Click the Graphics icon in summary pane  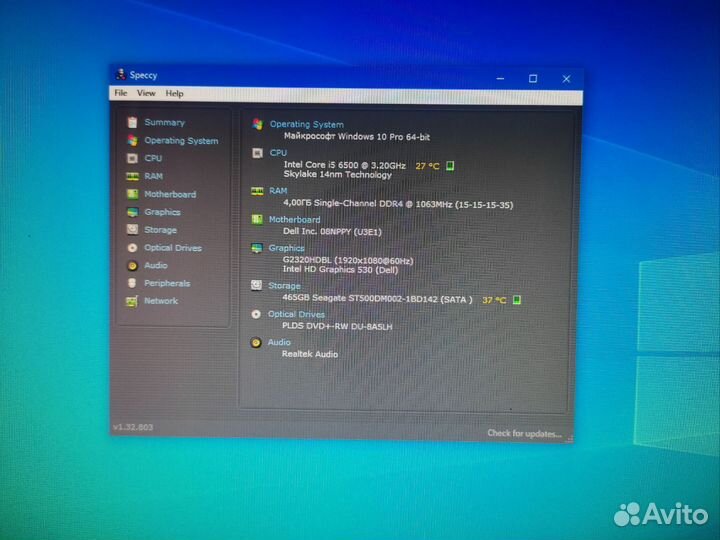[257, 248]
